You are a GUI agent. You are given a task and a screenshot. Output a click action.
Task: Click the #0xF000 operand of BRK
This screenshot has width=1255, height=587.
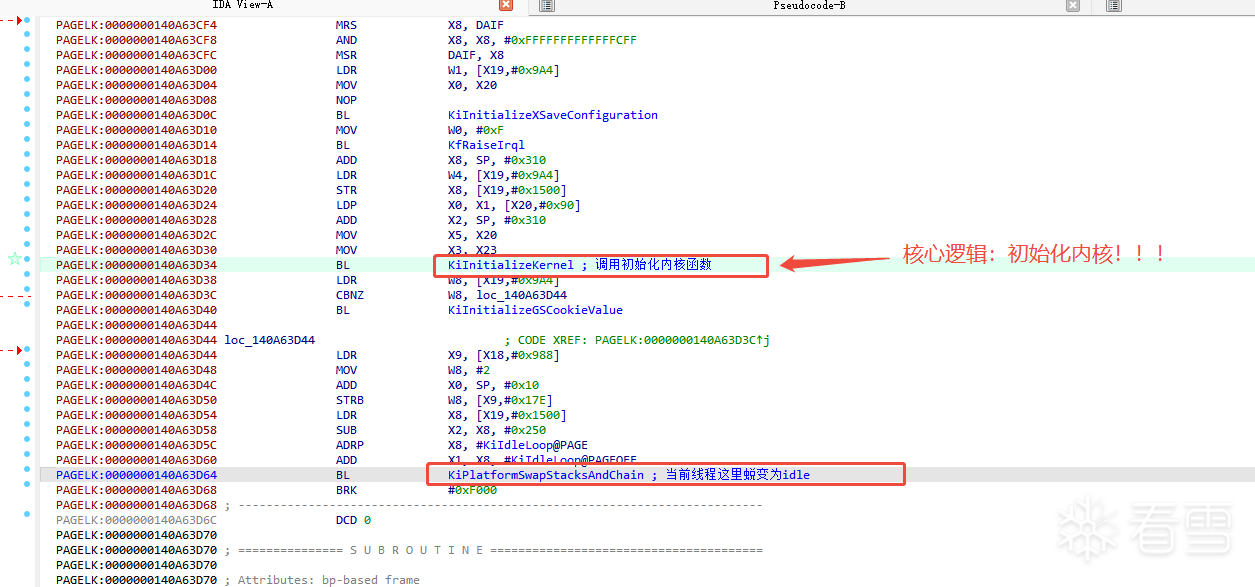tap(472, 490)
